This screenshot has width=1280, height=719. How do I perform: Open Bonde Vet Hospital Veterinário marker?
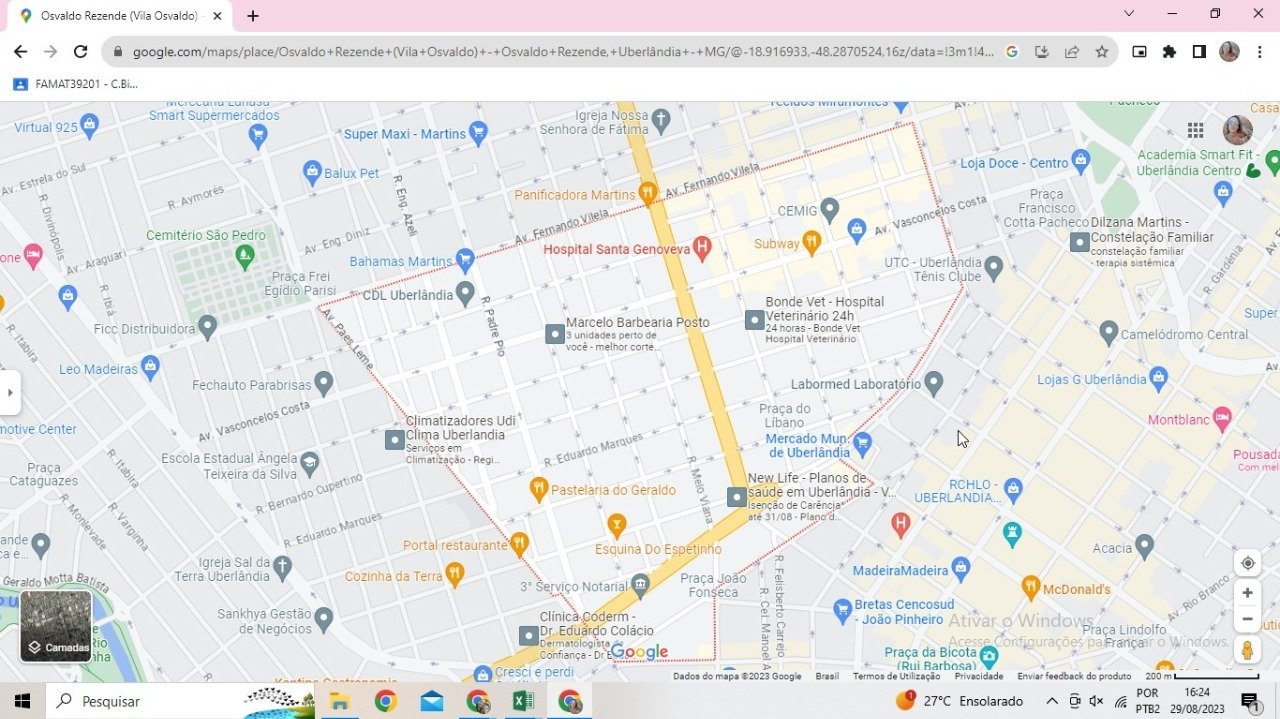(754, 320)
